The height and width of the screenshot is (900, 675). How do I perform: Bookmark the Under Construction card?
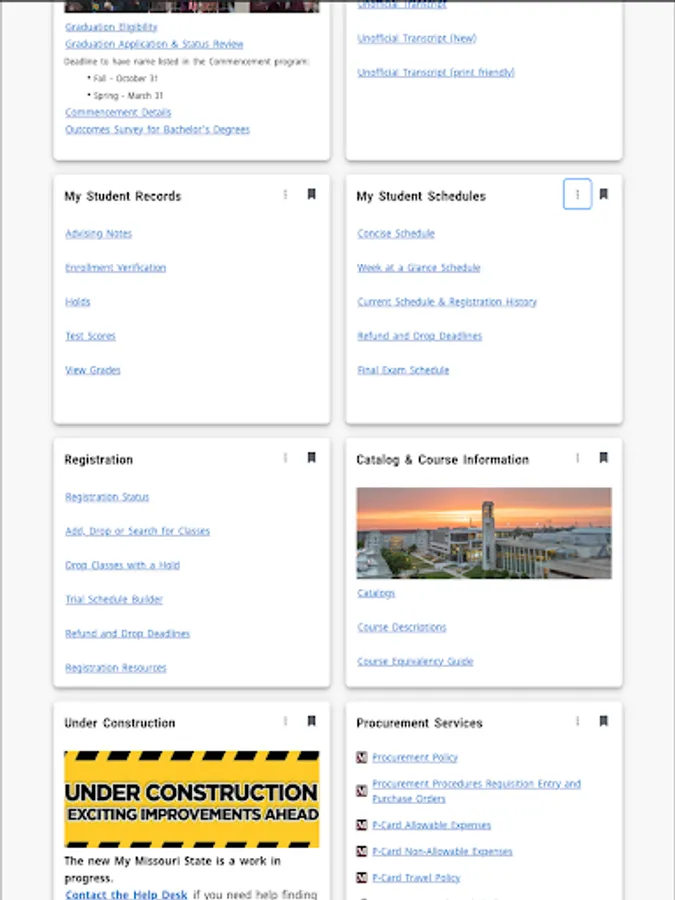coord(312,721)
